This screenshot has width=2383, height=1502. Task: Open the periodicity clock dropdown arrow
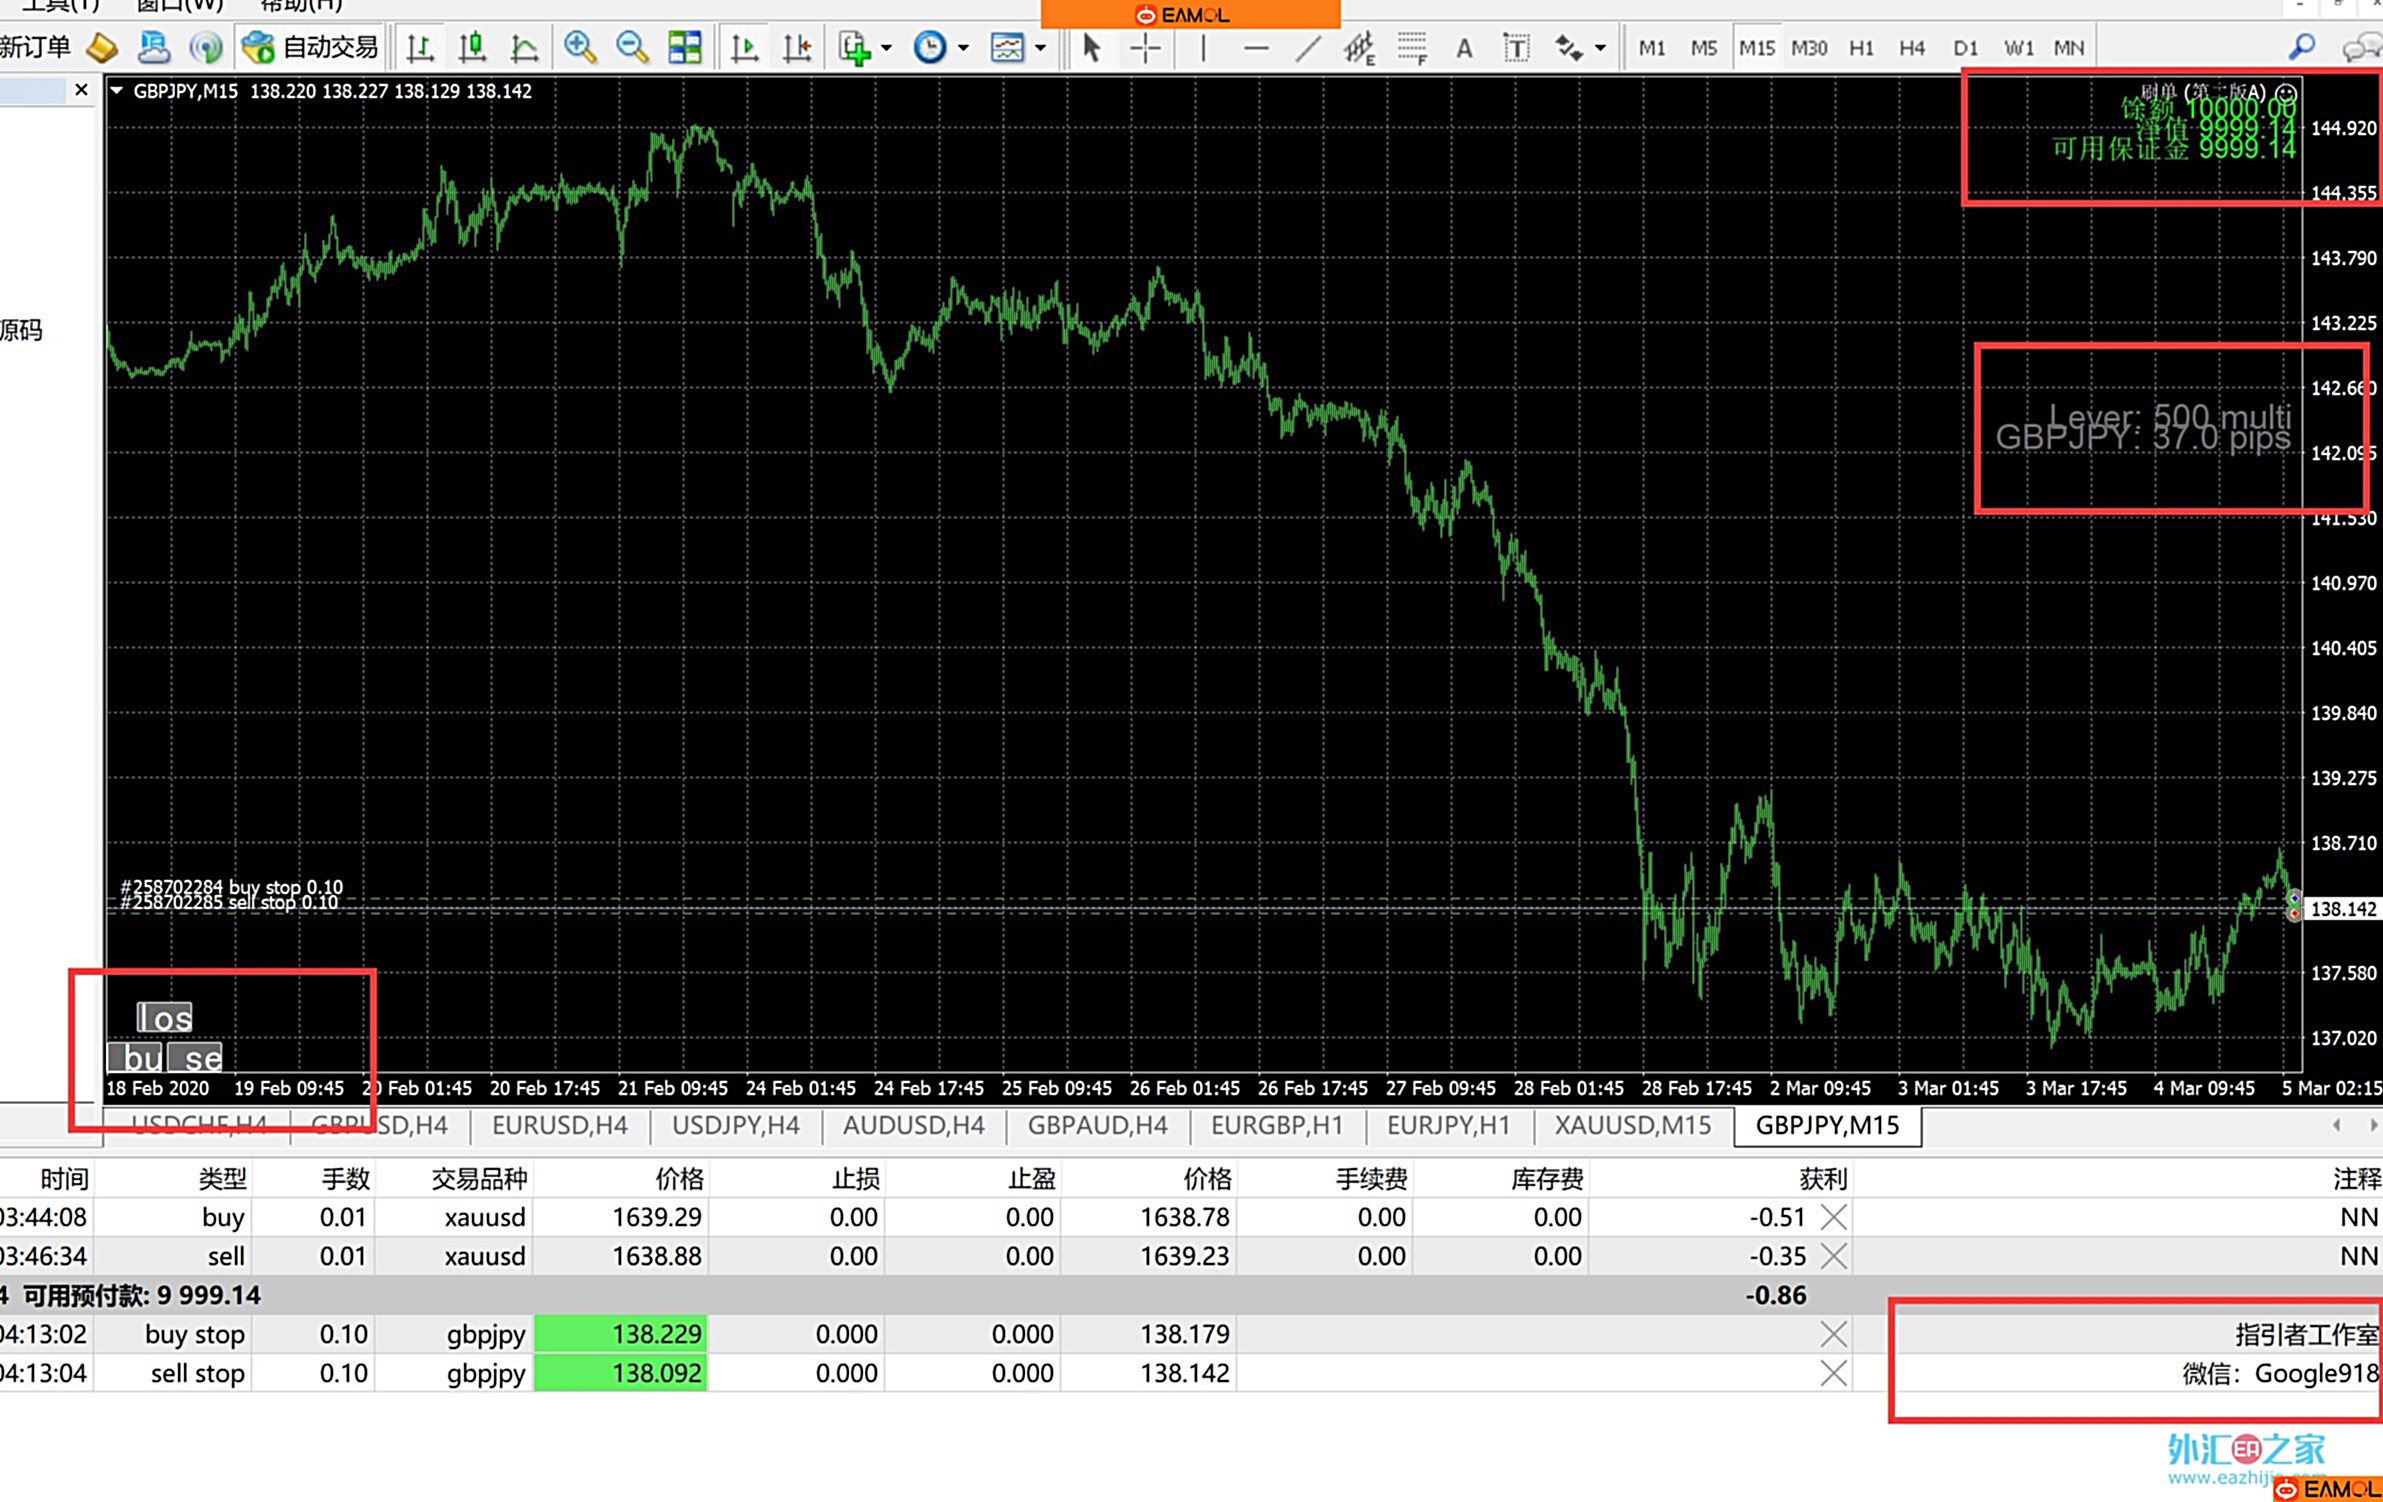963,47
